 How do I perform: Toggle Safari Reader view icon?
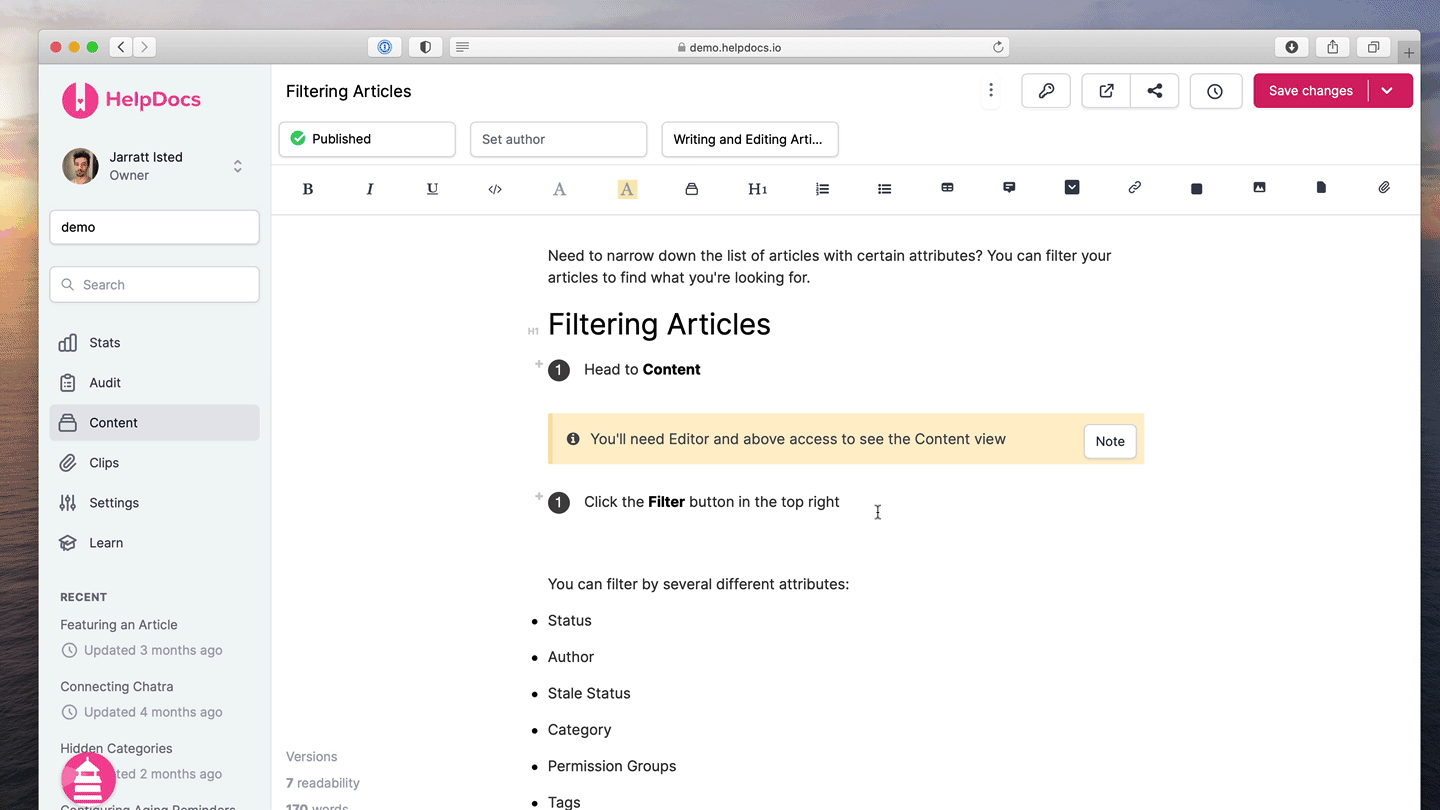coord(462,47)
